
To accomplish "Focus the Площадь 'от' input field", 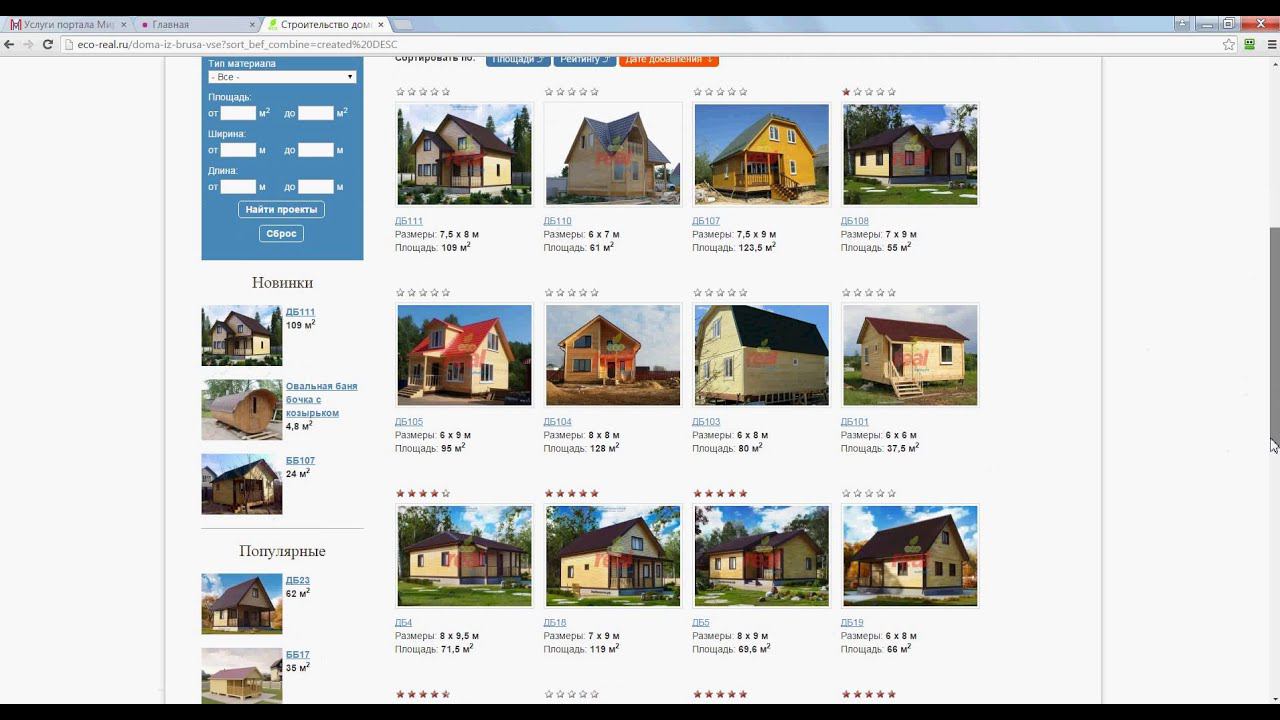I will (x=238, y=113).
